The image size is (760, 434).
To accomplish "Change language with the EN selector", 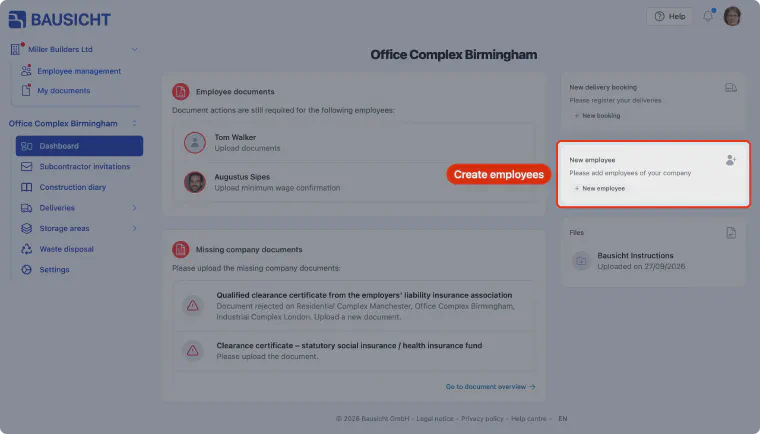I will [x=562, y=418].
